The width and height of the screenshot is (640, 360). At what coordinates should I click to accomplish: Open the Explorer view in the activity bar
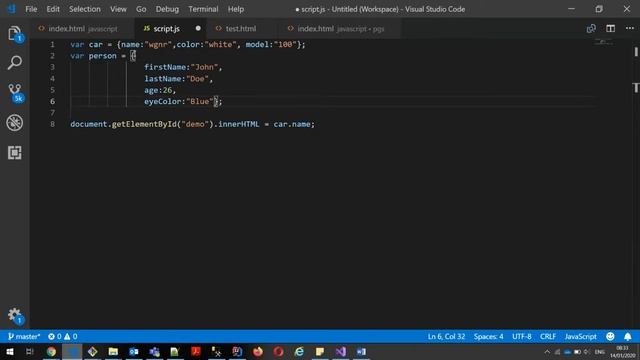pyautogui.click(x=15, y=34)
